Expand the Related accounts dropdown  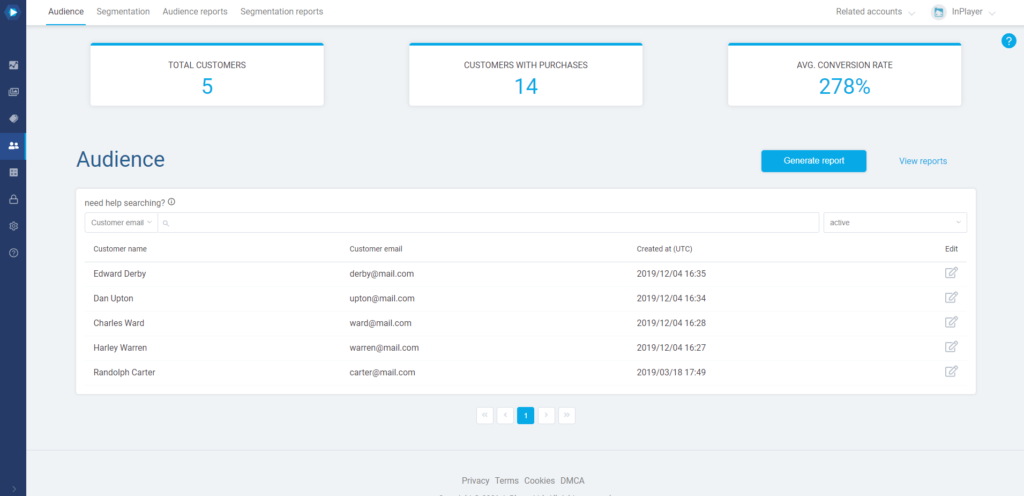pyautogui.click(x=875, y=12)
